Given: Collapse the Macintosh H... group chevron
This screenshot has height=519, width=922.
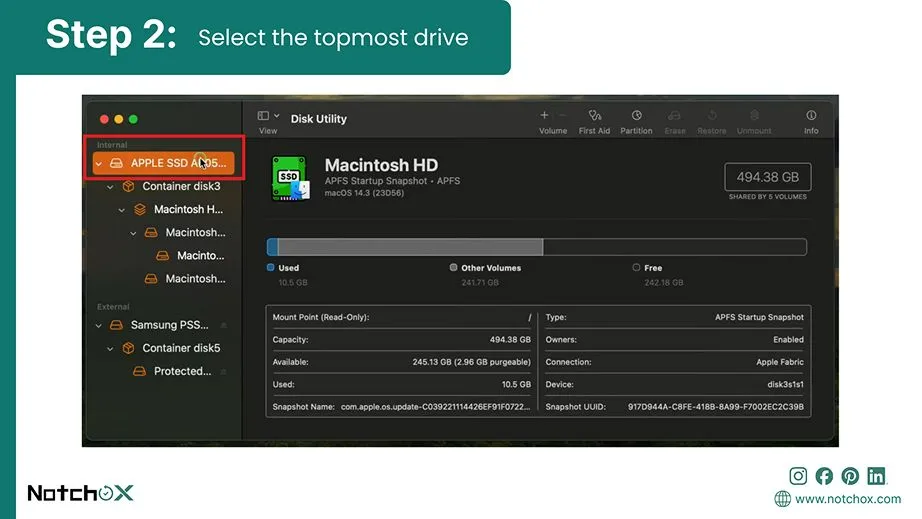Looking at the screenshot, I should (x=122, y=210).
